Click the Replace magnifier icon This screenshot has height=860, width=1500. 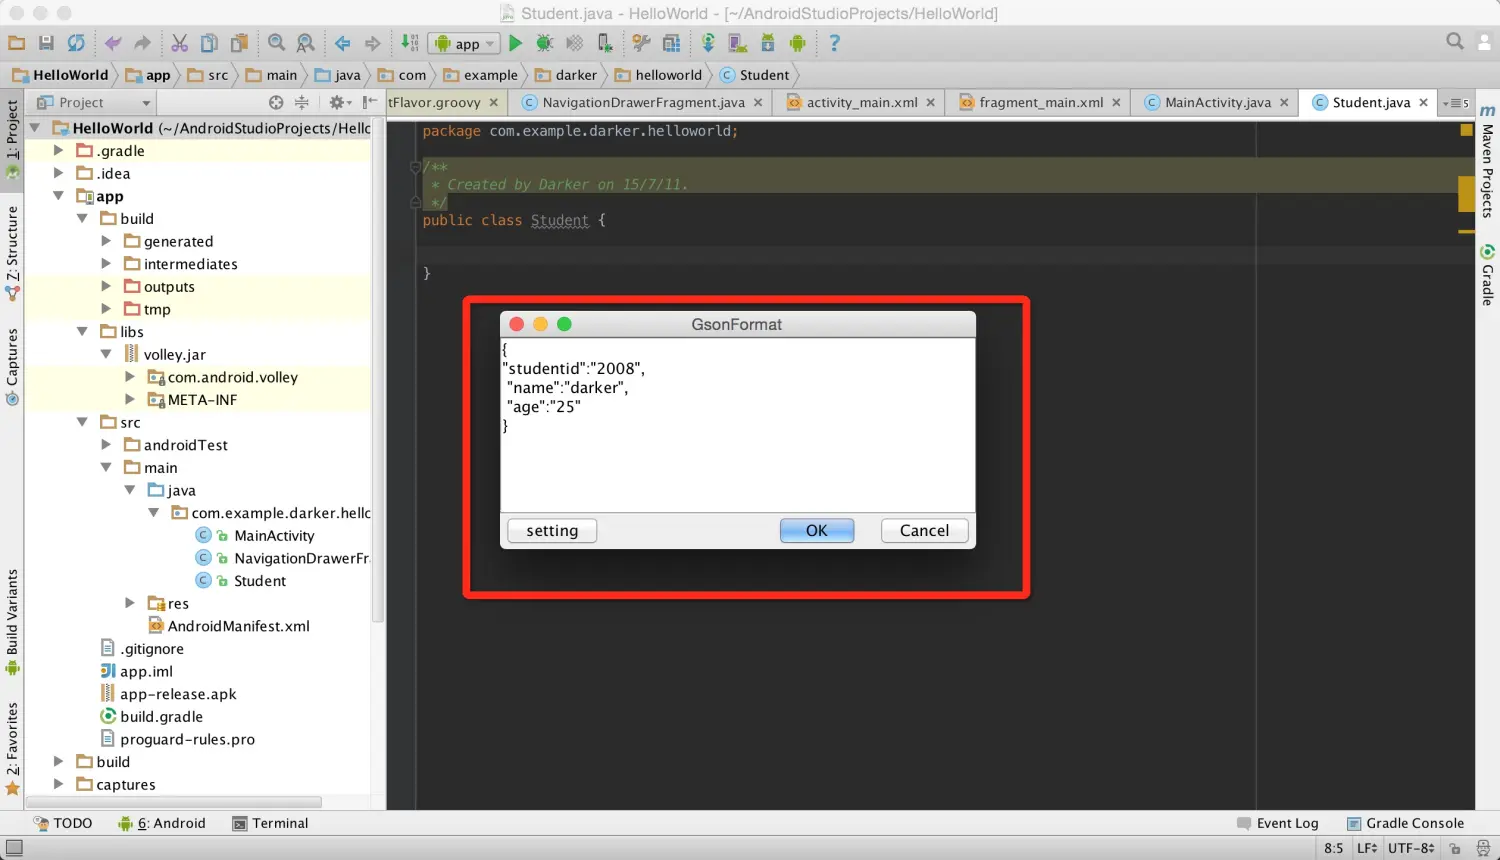click(x=306, y=43)
